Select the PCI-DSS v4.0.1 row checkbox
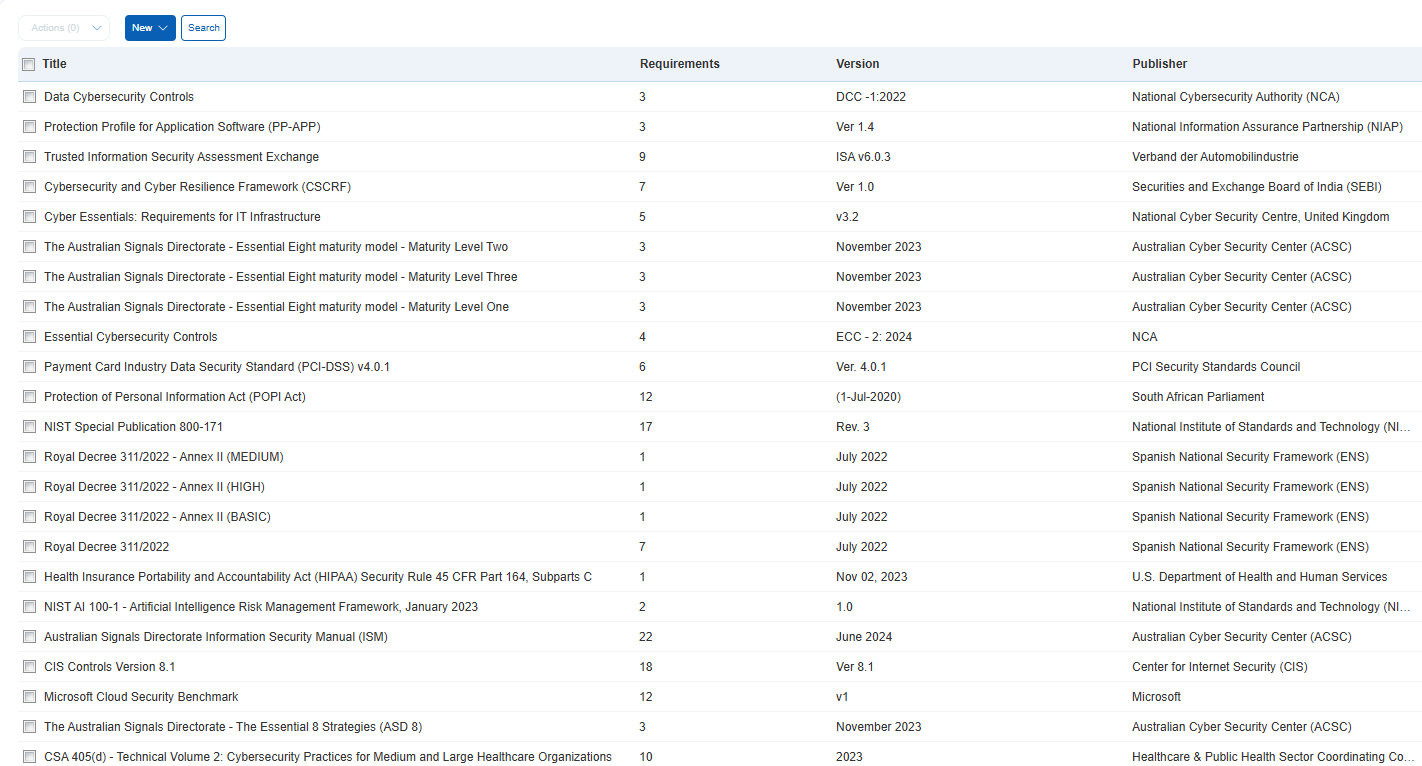Image resolution: width=1422 pixels, height=766 pixels. [29, 367]
